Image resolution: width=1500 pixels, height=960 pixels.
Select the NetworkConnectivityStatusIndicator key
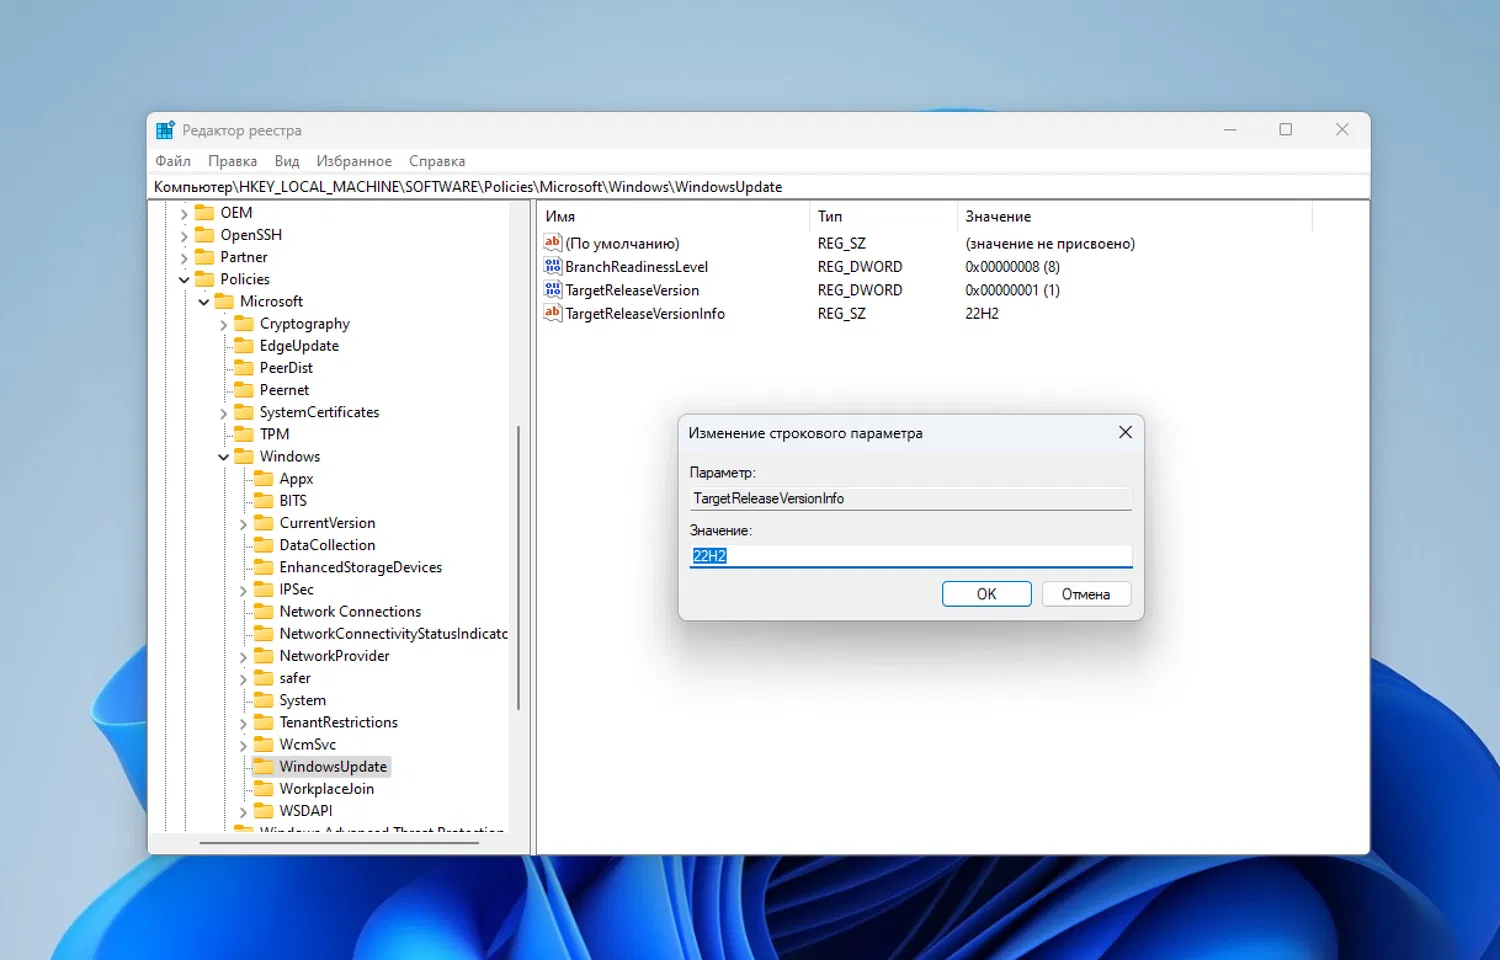(393, 633)
